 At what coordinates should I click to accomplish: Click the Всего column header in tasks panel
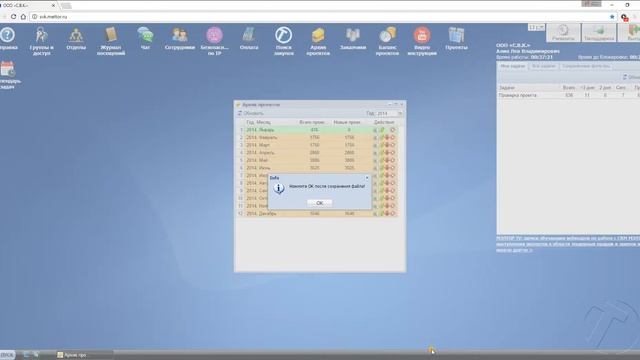[x=569, y=88]
